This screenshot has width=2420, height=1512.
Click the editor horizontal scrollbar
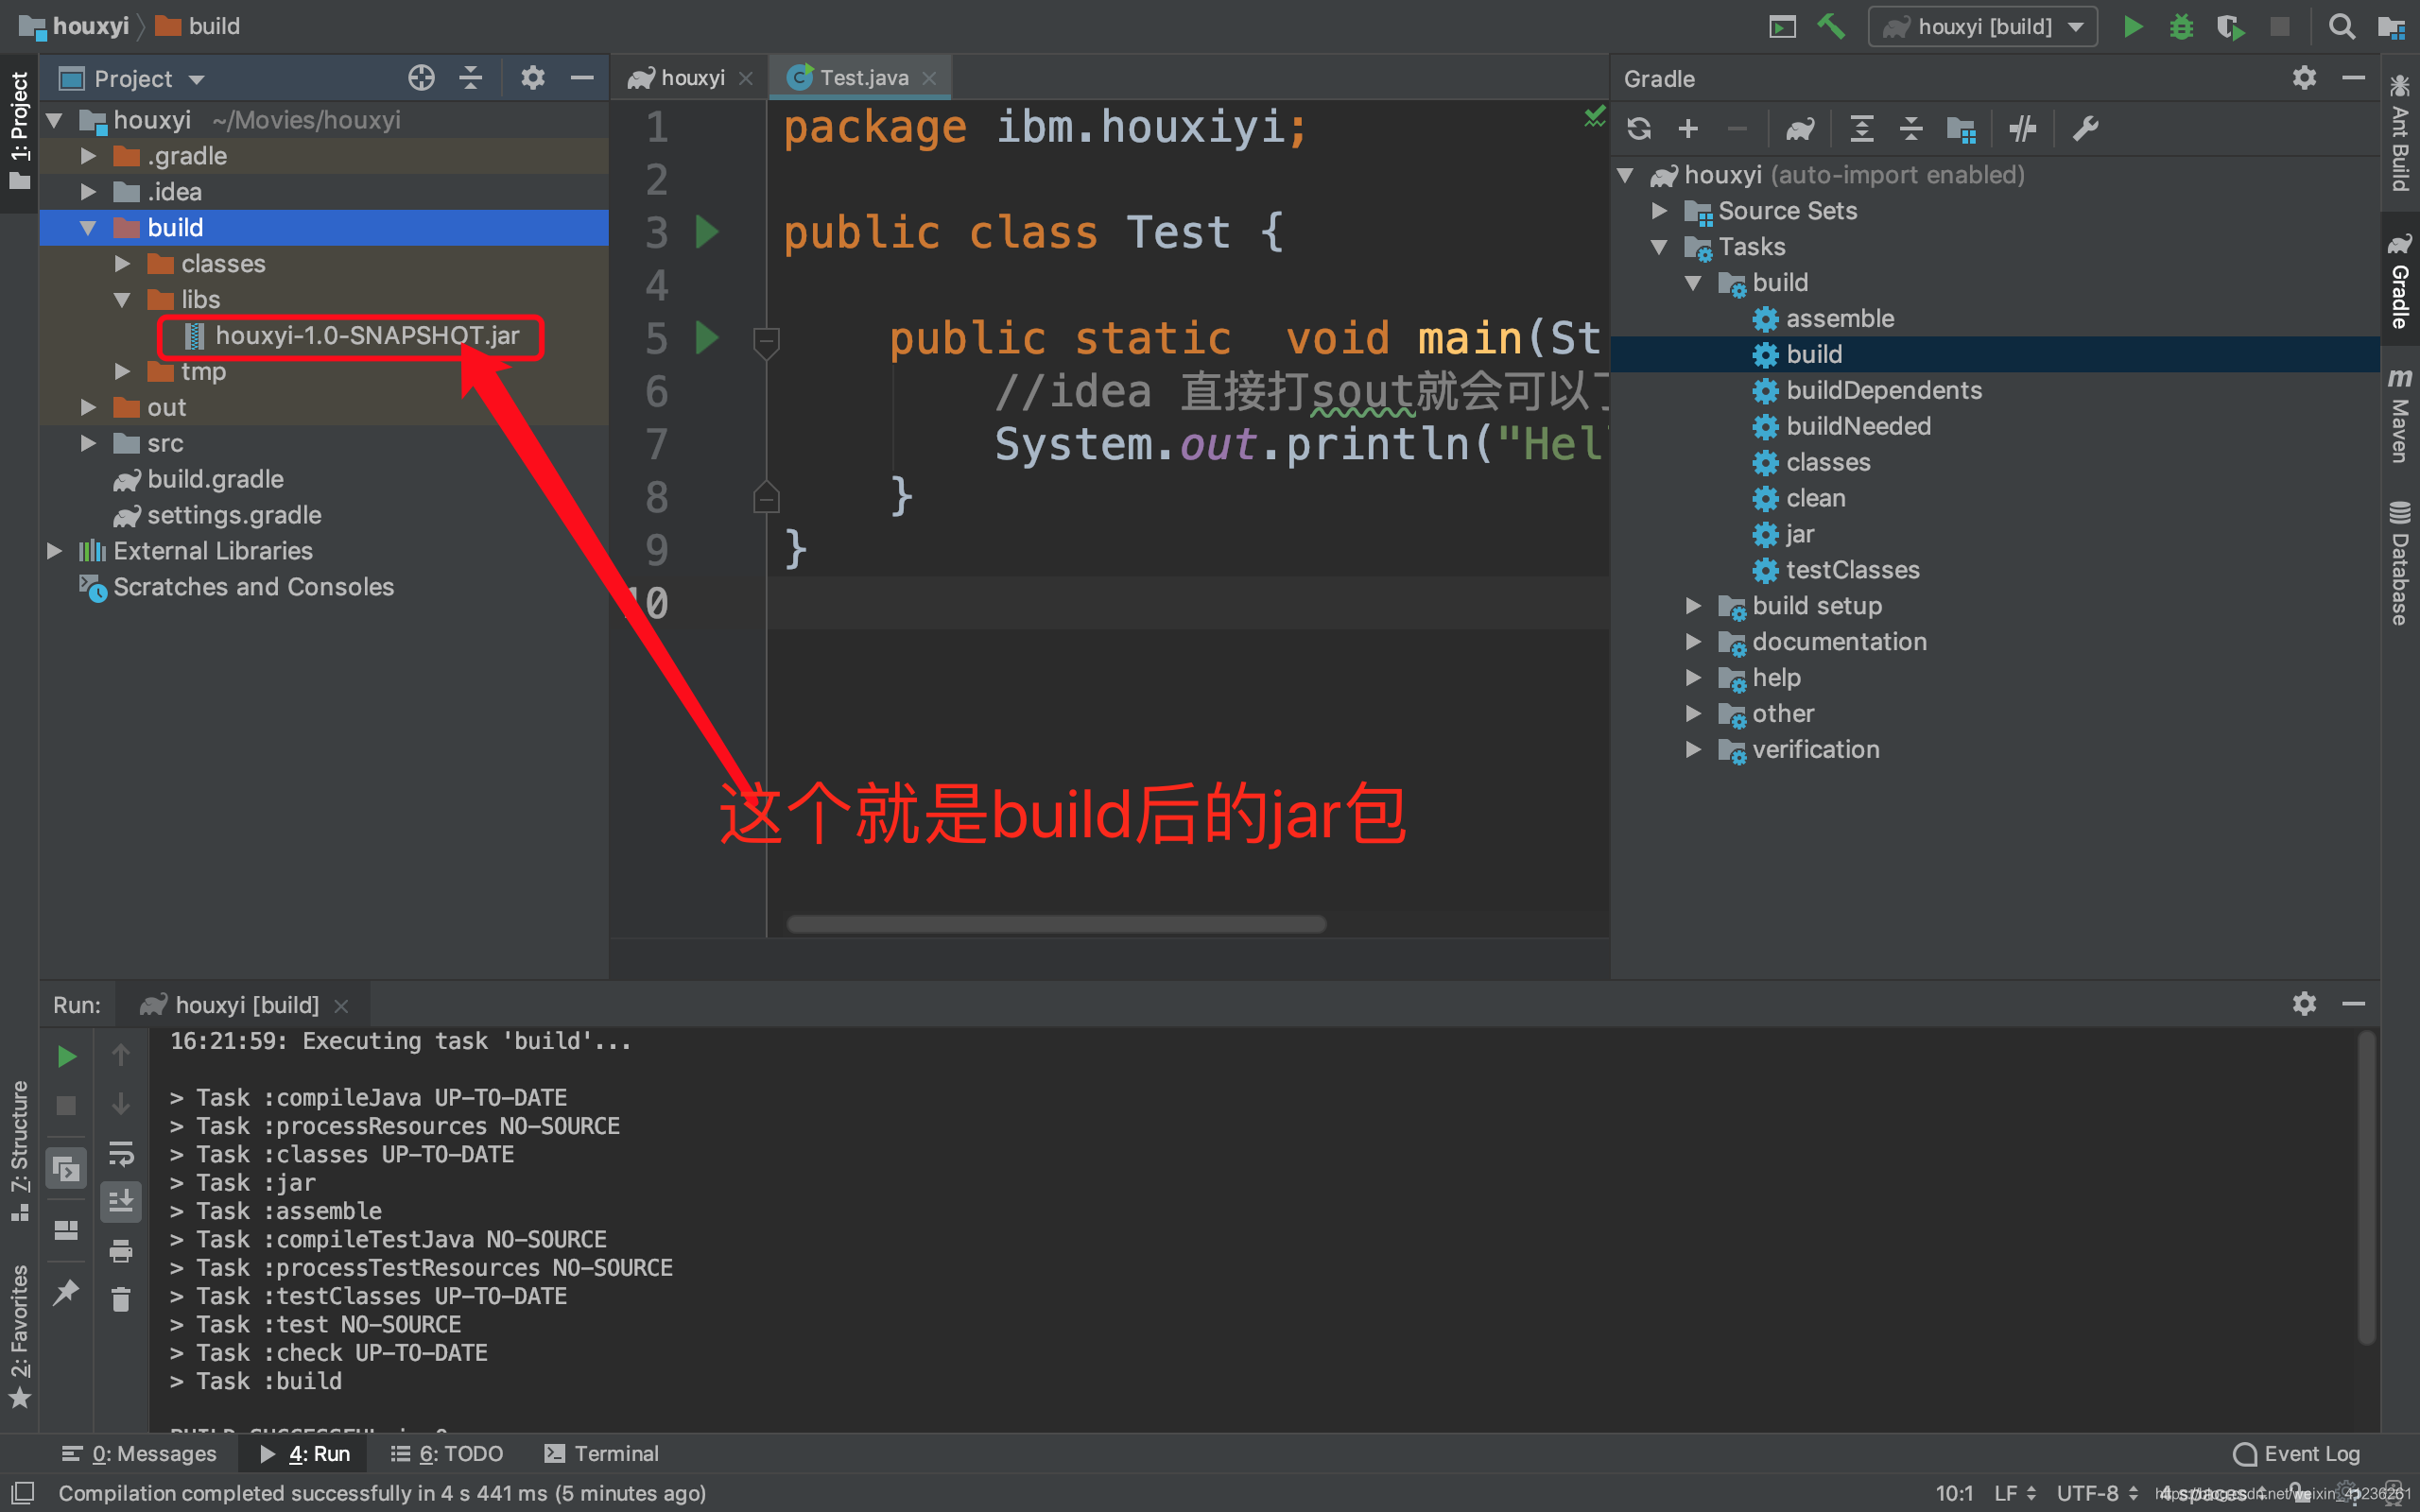click(x=1056, y=924)
